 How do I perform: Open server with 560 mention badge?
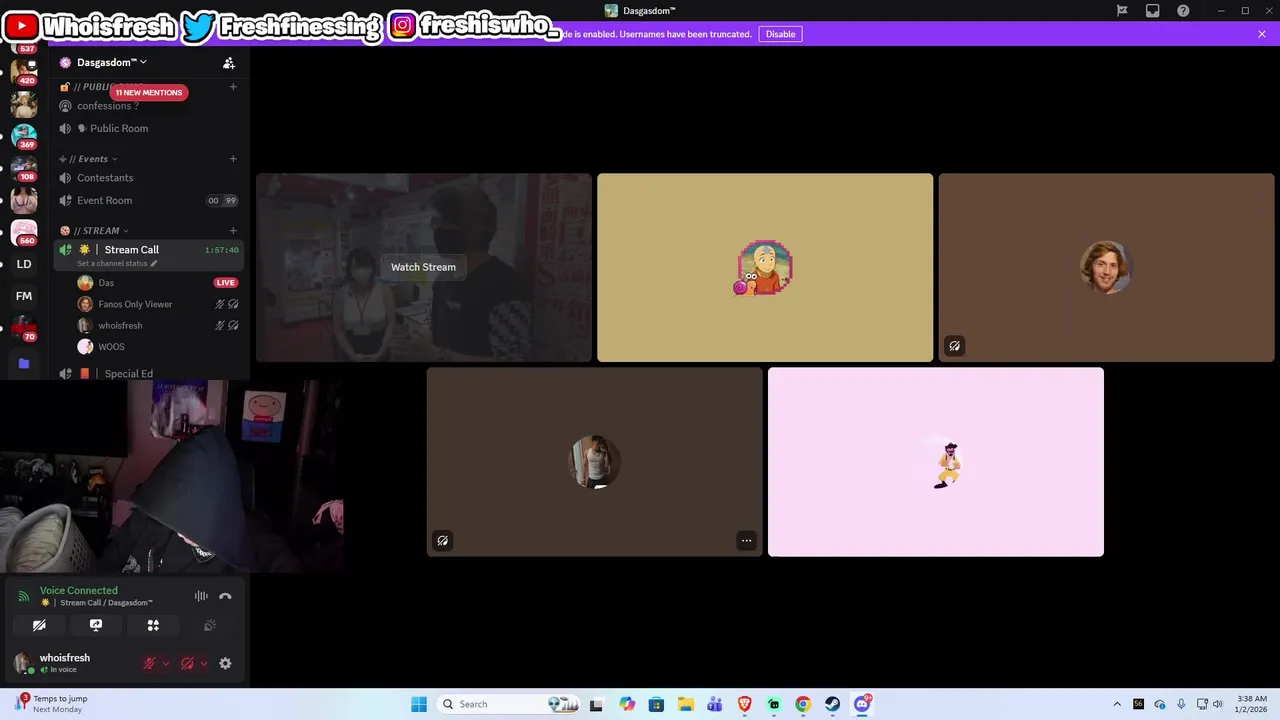tap(24, 231)
